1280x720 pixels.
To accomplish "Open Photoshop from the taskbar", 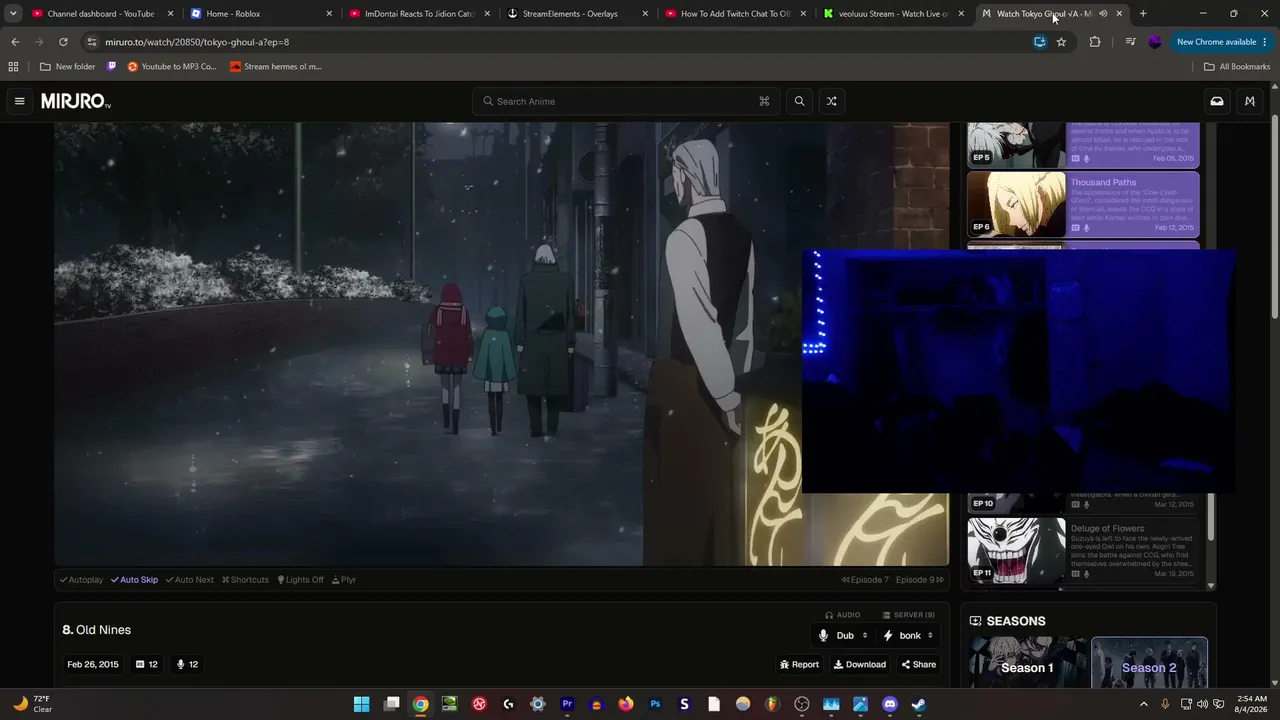I will pos(655,704).
